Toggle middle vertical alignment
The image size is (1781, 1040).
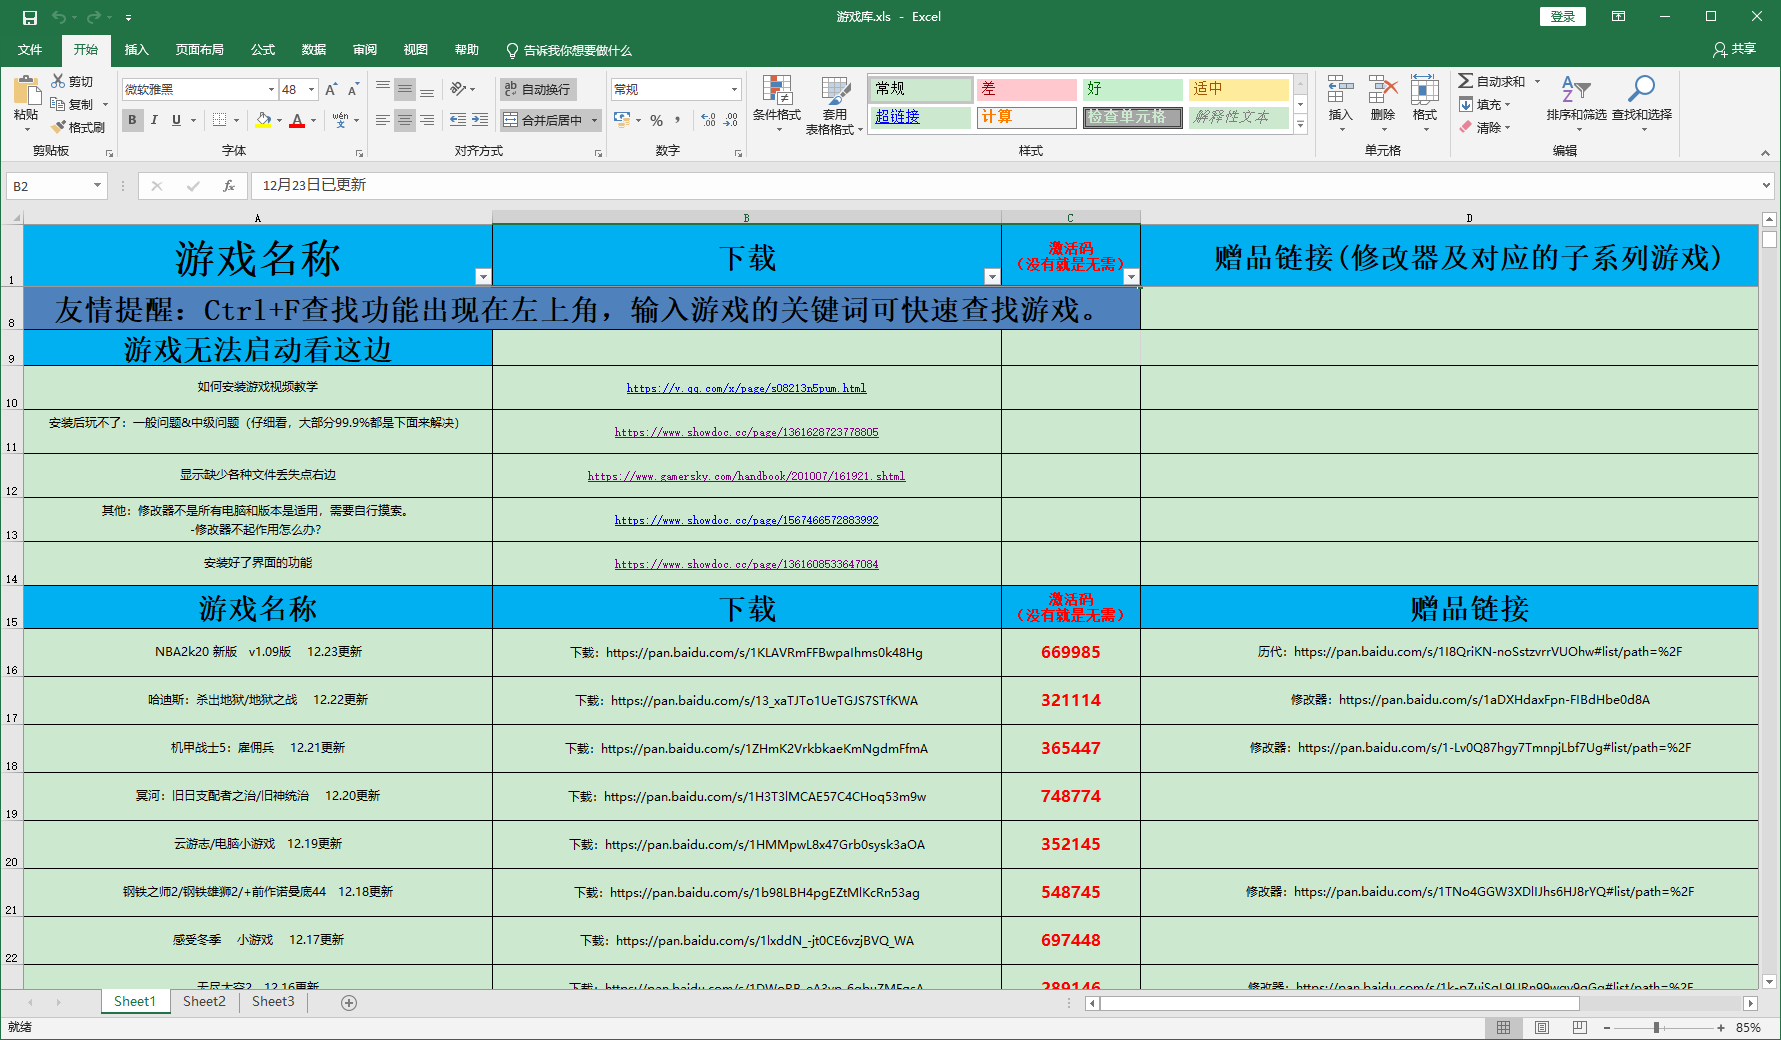405,89
